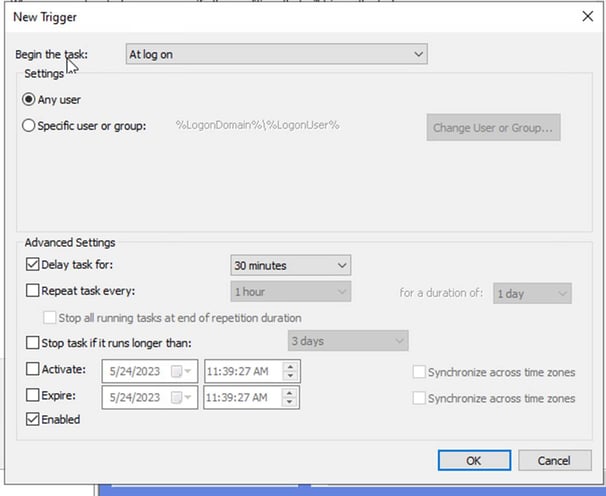This screenshot has width=606, height=496.
Task: Uncheck the Delay task for checkbox
Action: click(x=32, y=265)
